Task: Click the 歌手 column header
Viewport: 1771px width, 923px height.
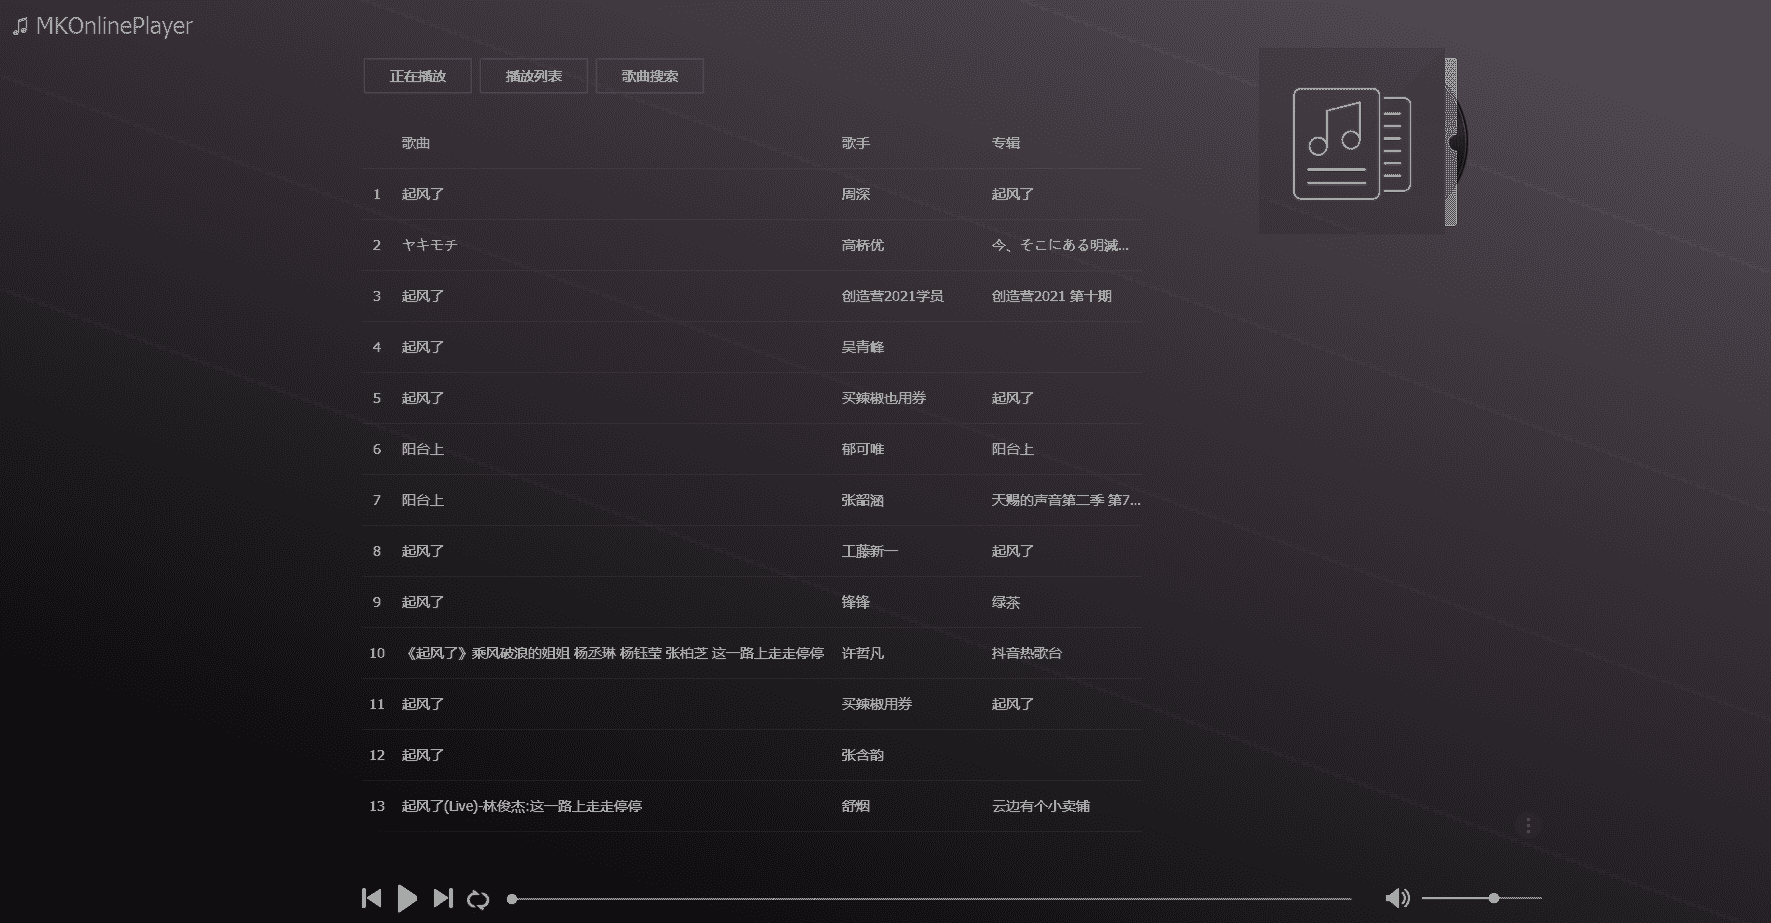Action: (855, 143)
